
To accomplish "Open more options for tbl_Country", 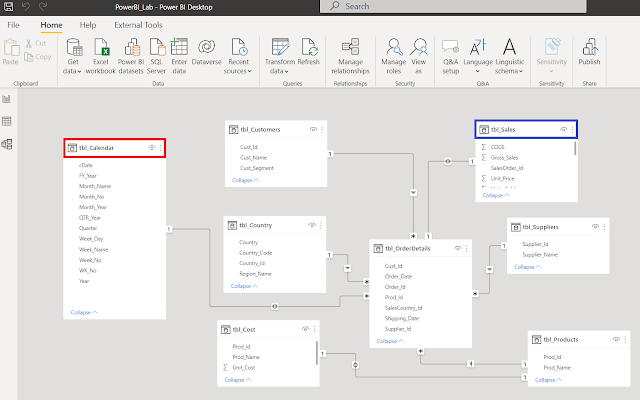I will [x=321, y=225].
